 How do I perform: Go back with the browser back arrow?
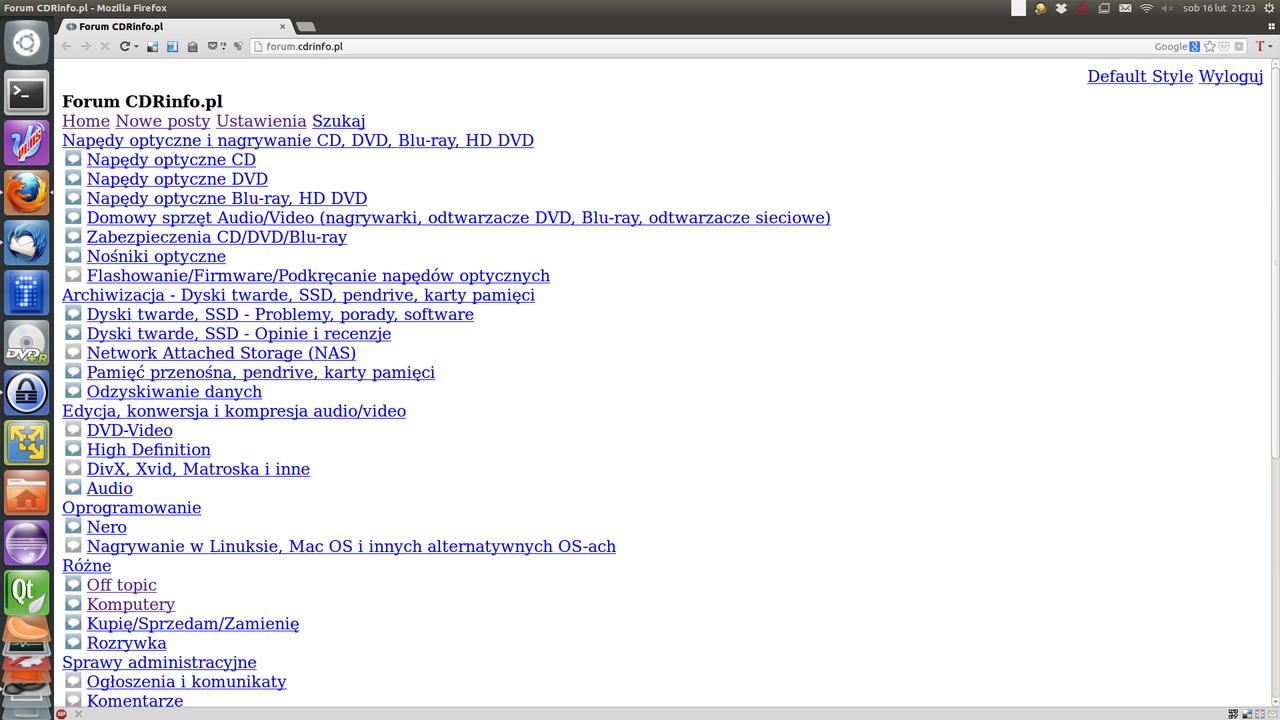[66, 46]
